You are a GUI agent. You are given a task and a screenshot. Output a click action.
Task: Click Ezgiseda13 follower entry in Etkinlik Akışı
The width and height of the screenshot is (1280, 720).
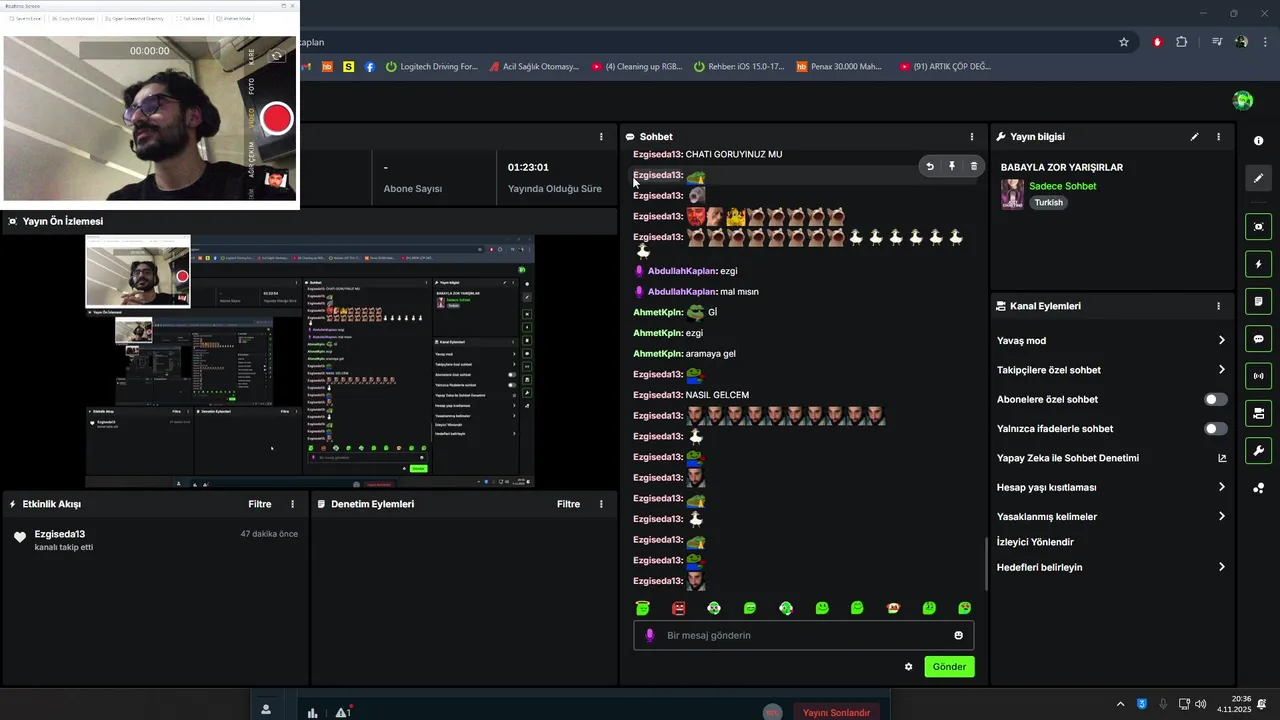click(x=154, y=540)
